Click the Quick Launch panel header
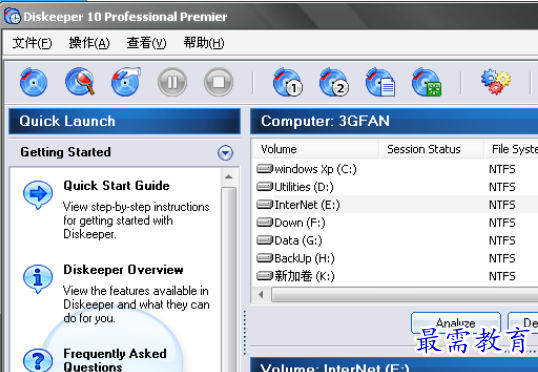 (125, 121)
